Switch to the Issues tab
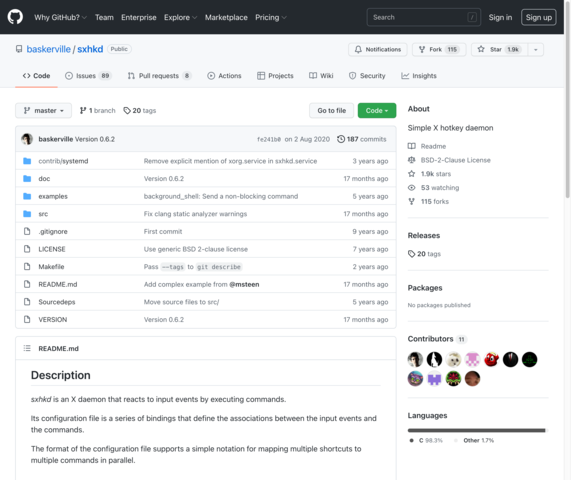The height and width of the screenshot is (480, 571). (88, 76)
